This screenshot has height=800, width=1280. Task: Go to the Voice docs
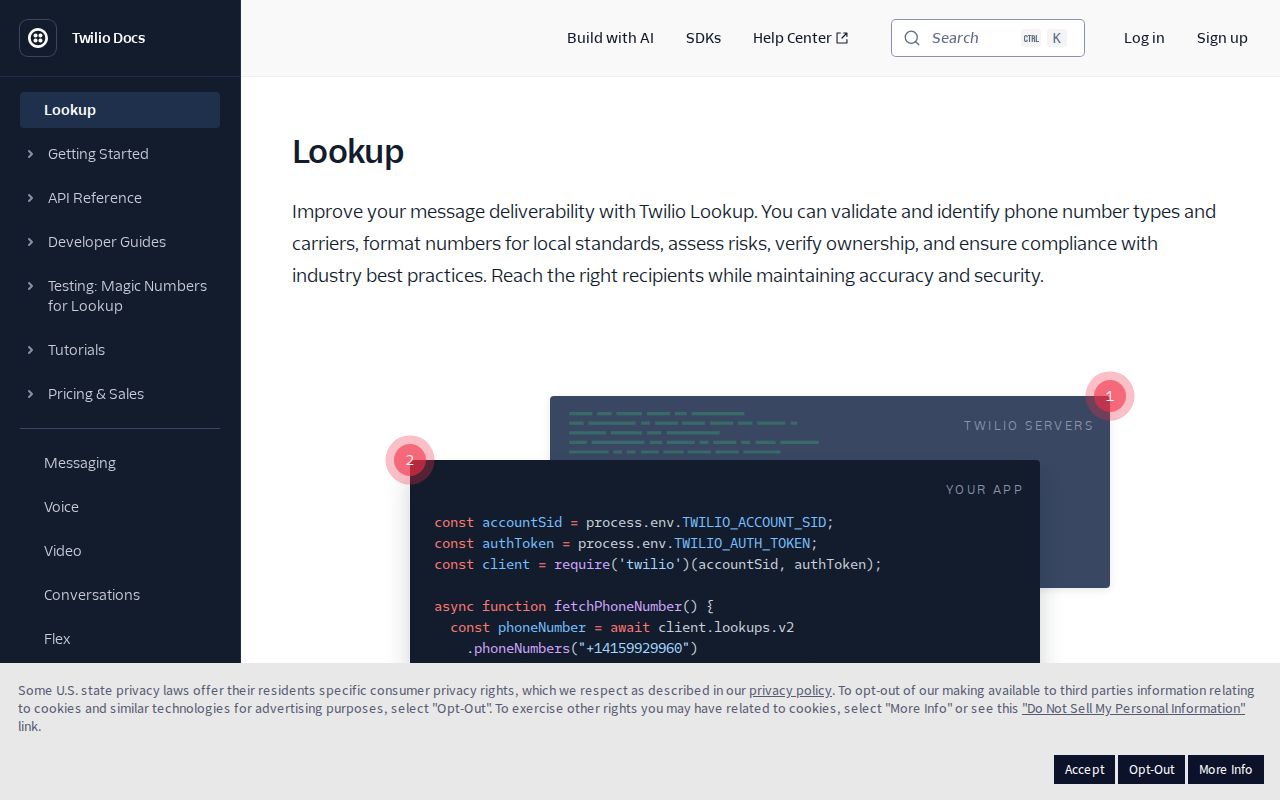[x=61, y=507]
